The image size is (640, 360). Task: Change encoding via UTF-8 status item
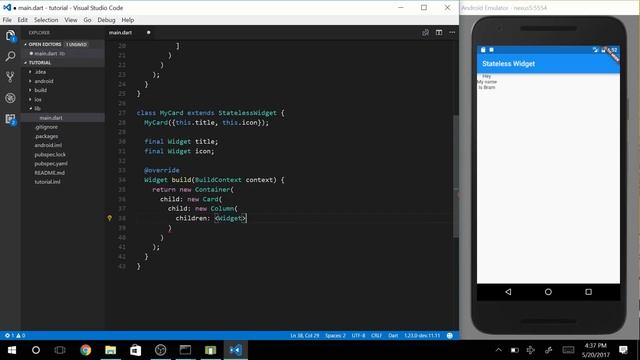coord(359,336)
